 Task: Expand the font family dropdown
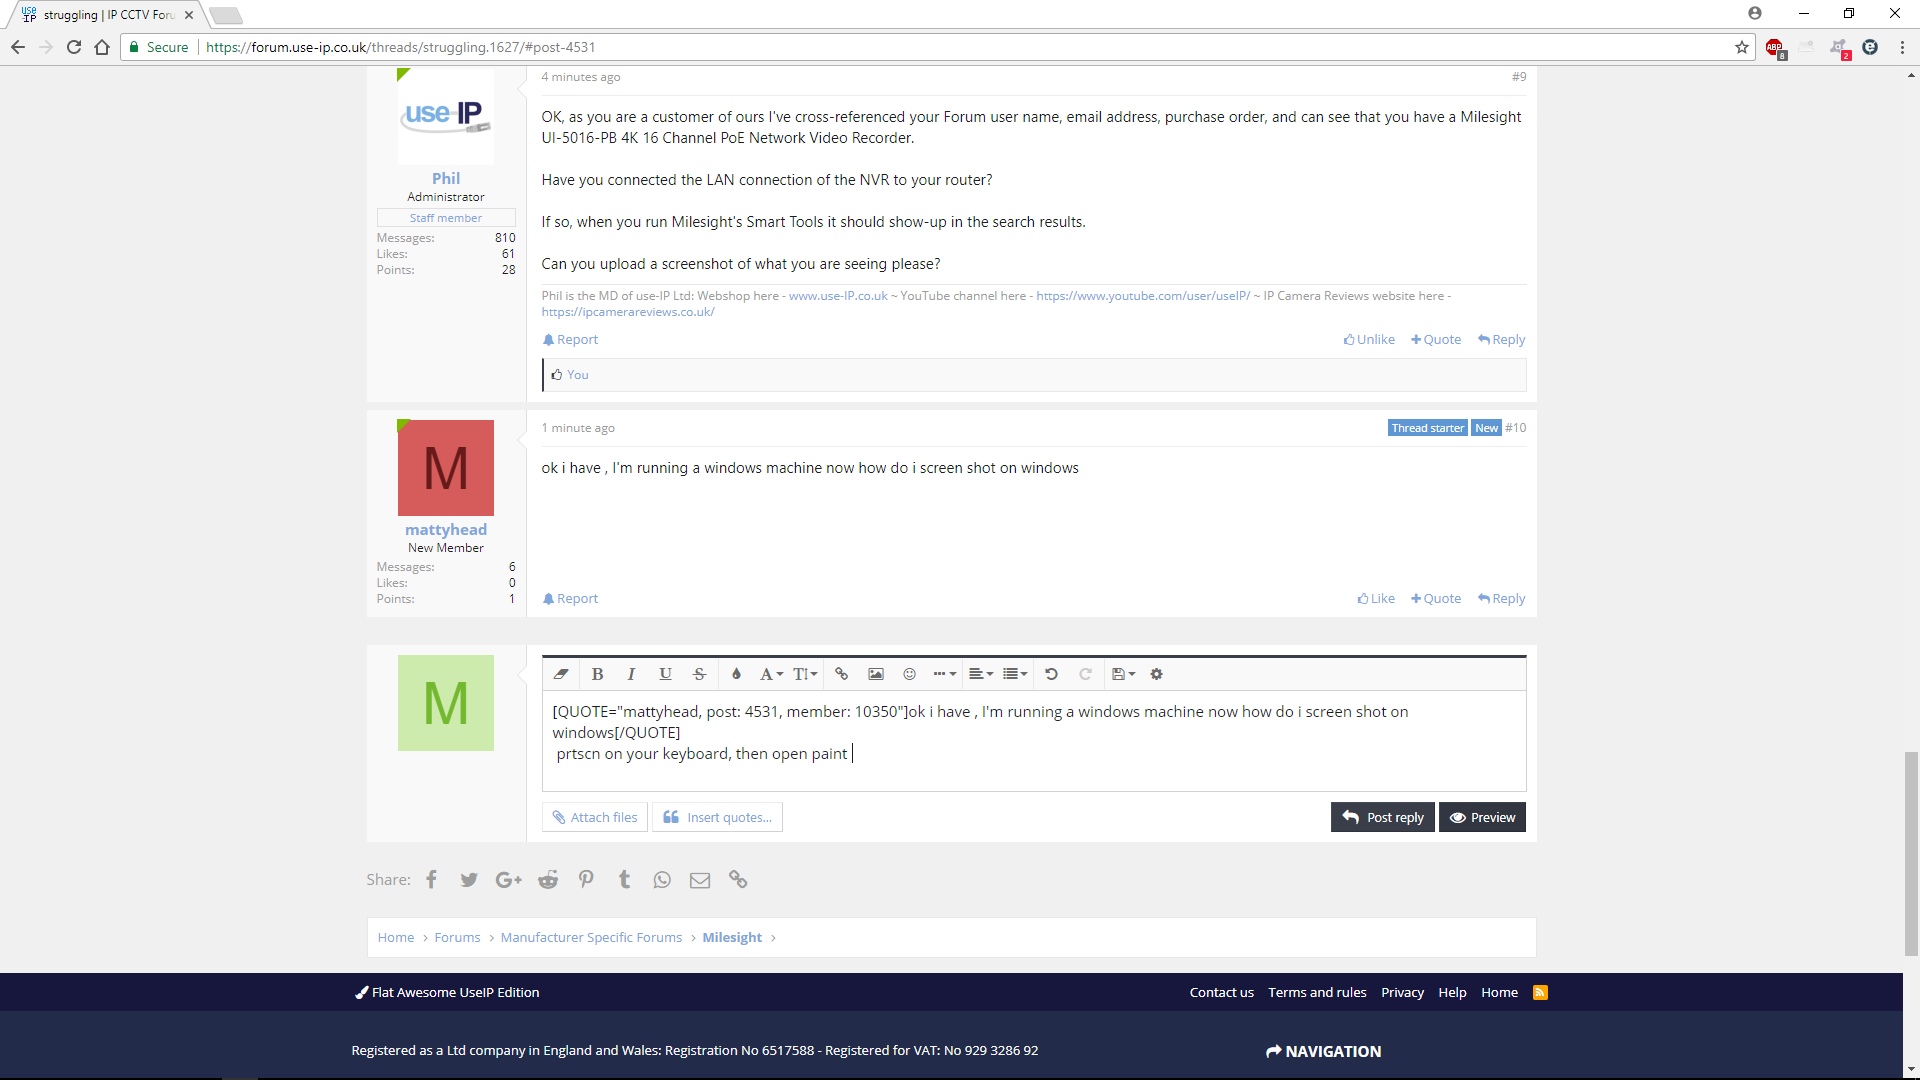point(770,674)
